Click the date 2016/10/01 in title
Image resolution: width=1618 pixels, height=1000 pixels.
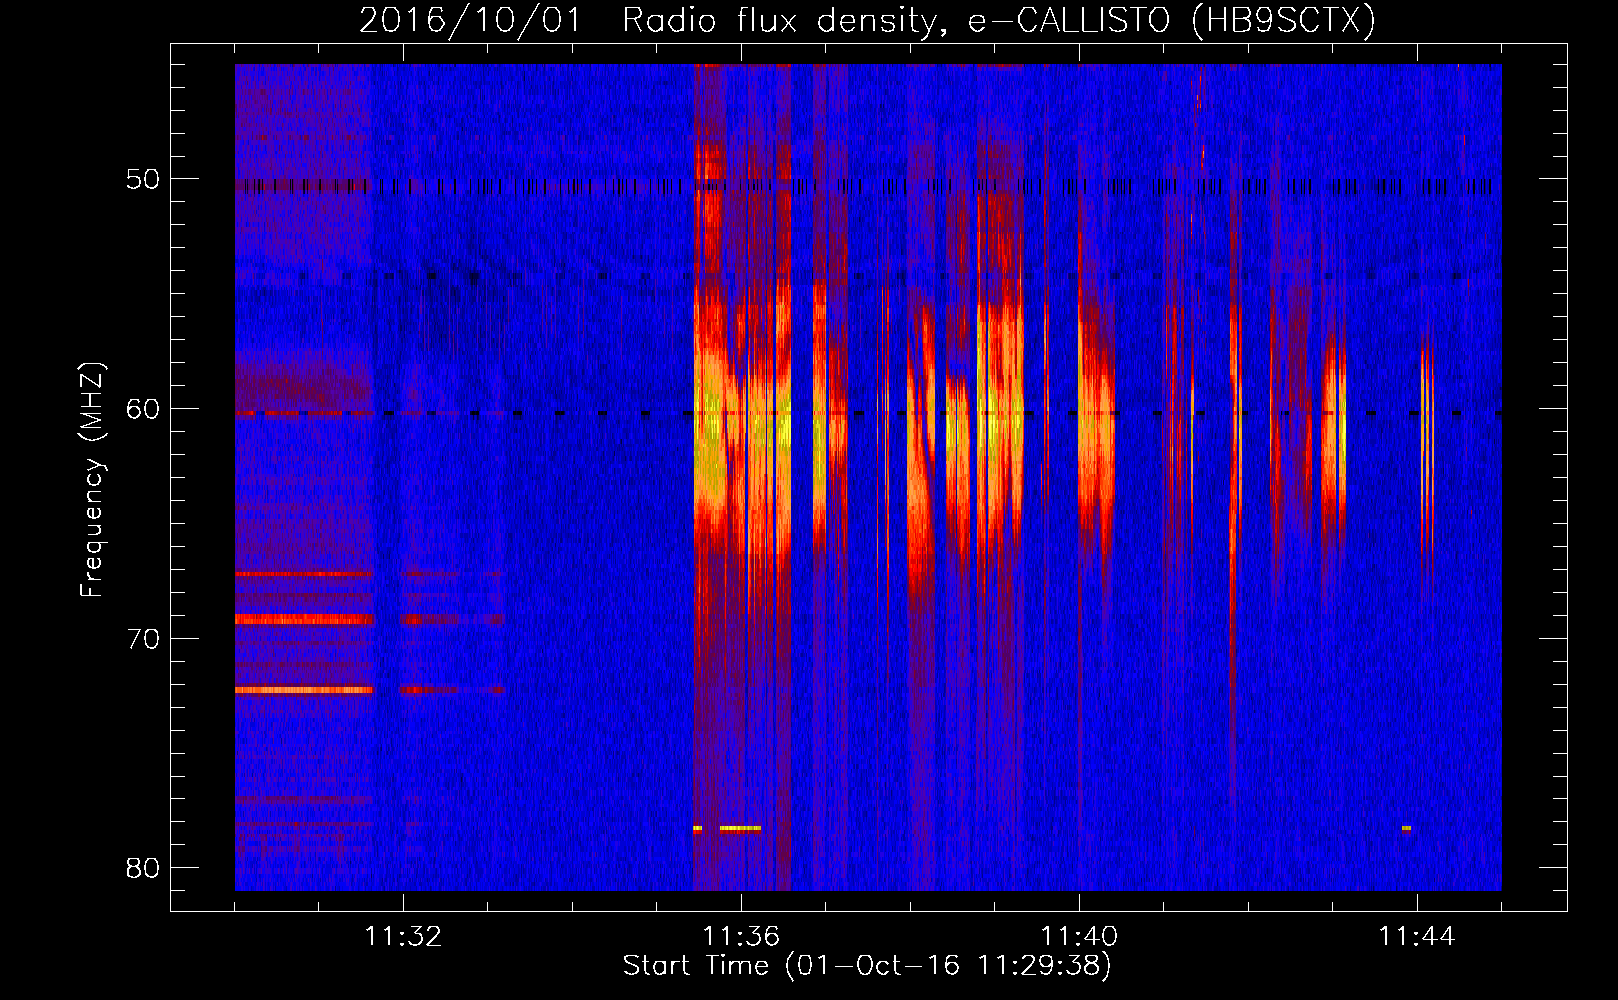[470, 21]
